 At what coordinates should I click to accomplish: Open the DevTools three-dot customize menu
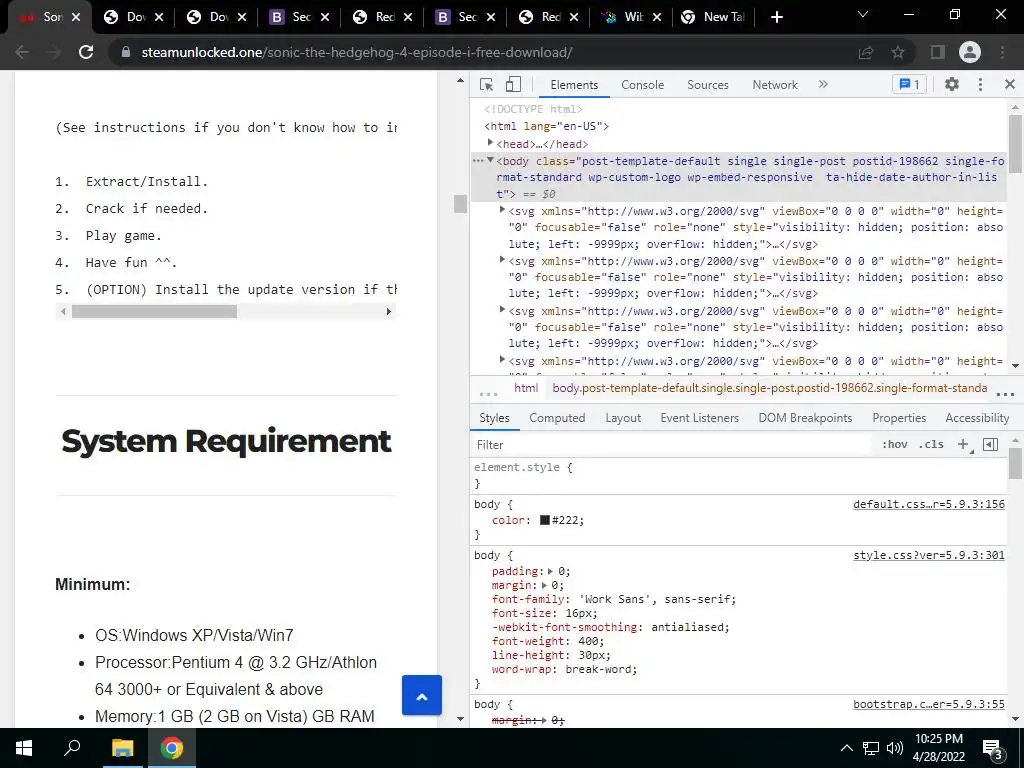click(980, 84)
